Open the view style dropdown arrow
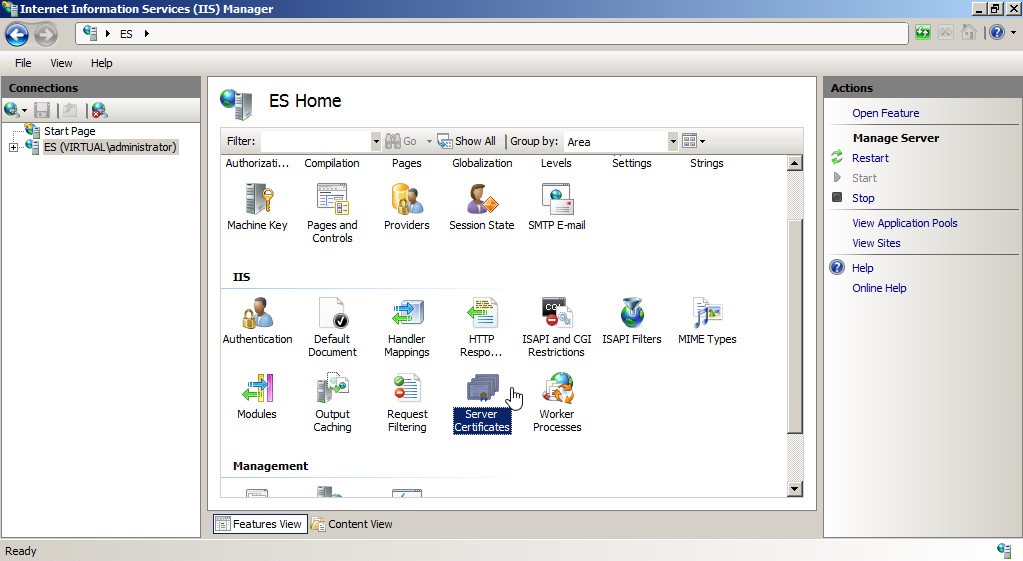This screenshot has width=1023, height=561. click(x=703, y=142)
